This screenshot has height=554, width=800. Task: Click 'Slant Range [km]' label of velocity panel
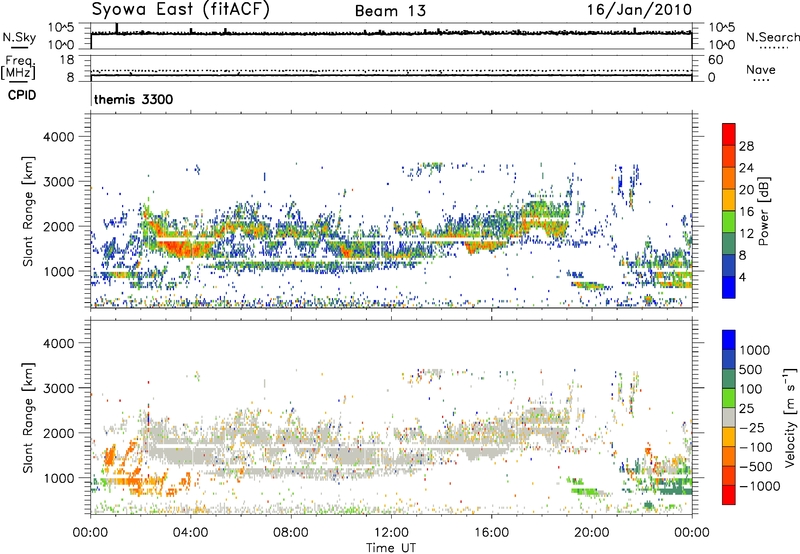pos(28,418)
